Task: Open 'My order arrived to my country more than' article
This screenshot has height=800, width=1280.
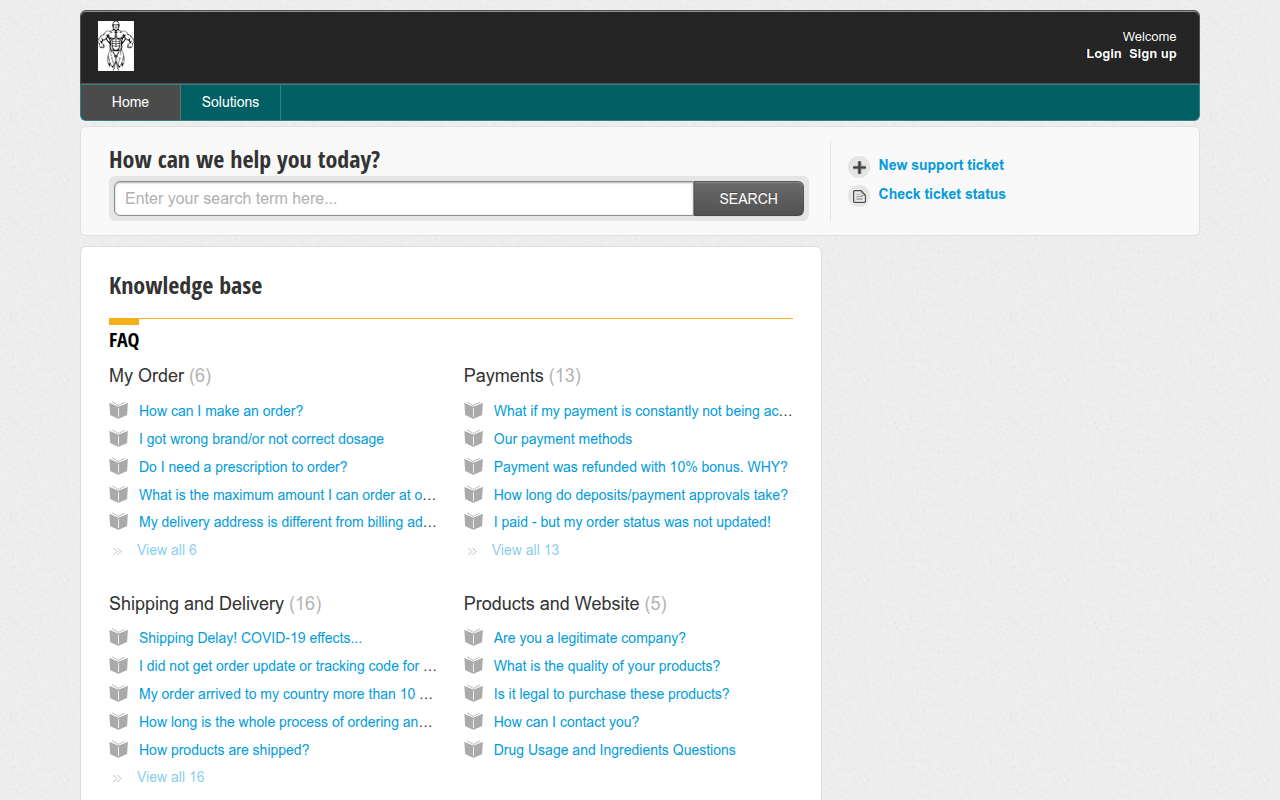Action: [286, 694]
